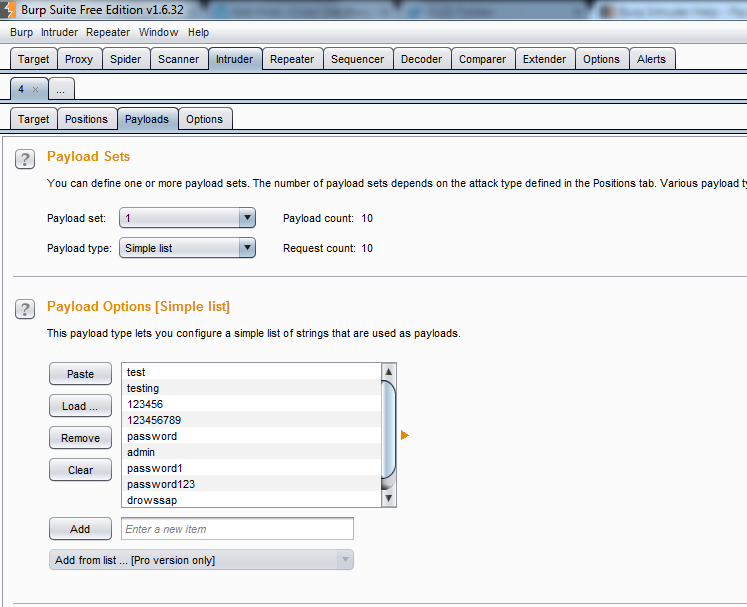Open the Payload set dropdown
The height and width of the screenshot is (607, 747).
(x=187, y=218)
